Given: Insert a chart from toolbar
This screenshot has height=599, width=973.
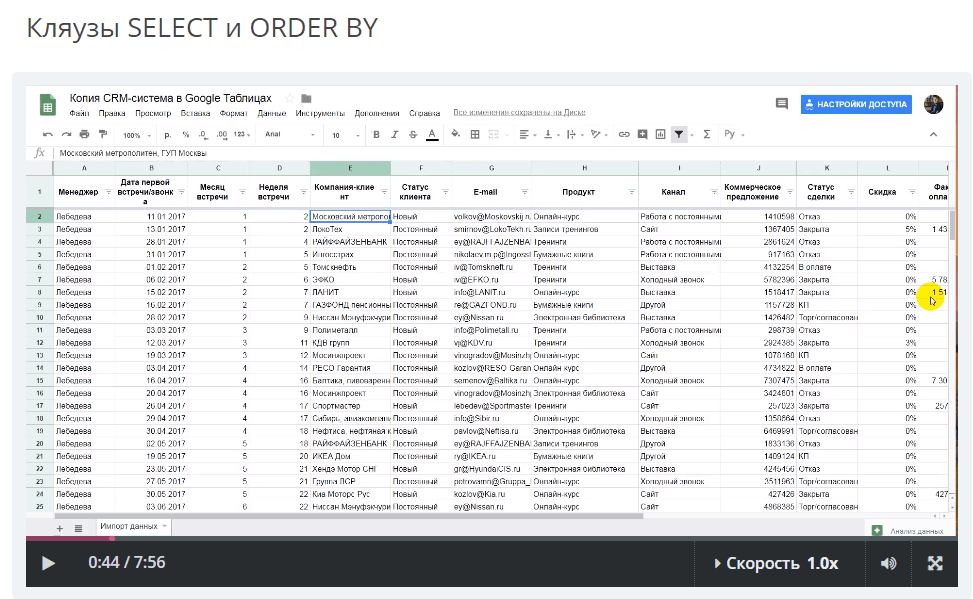Looking at the screenshot, I should [x=661, y=134].
